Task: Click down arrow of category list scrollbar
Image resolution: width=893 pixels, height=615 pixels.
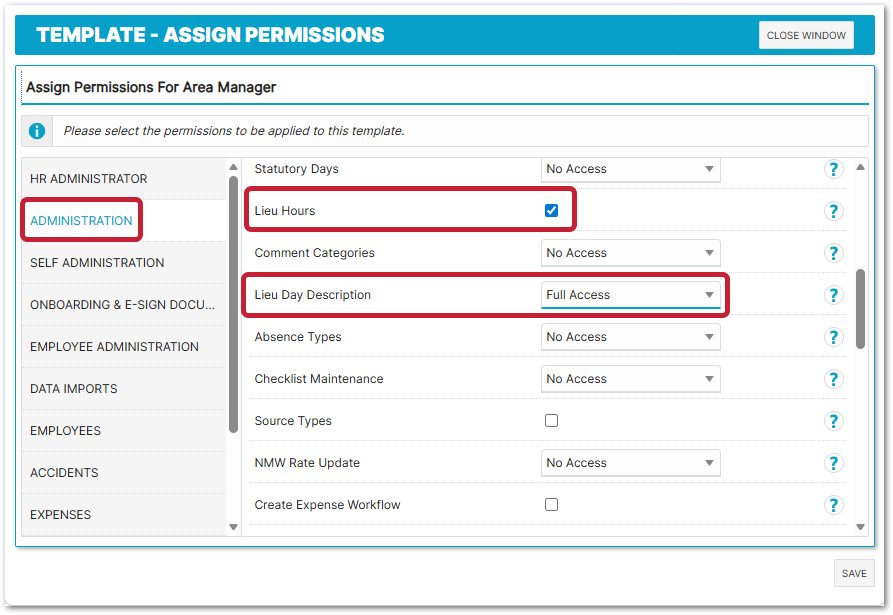Action: pyautogui.click(x=233, y=526)
